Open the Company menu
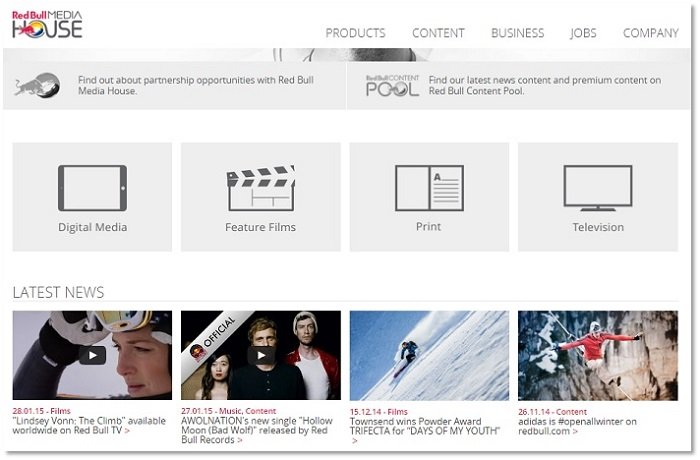Screen dimensions: 700x460 pos(651,33)
